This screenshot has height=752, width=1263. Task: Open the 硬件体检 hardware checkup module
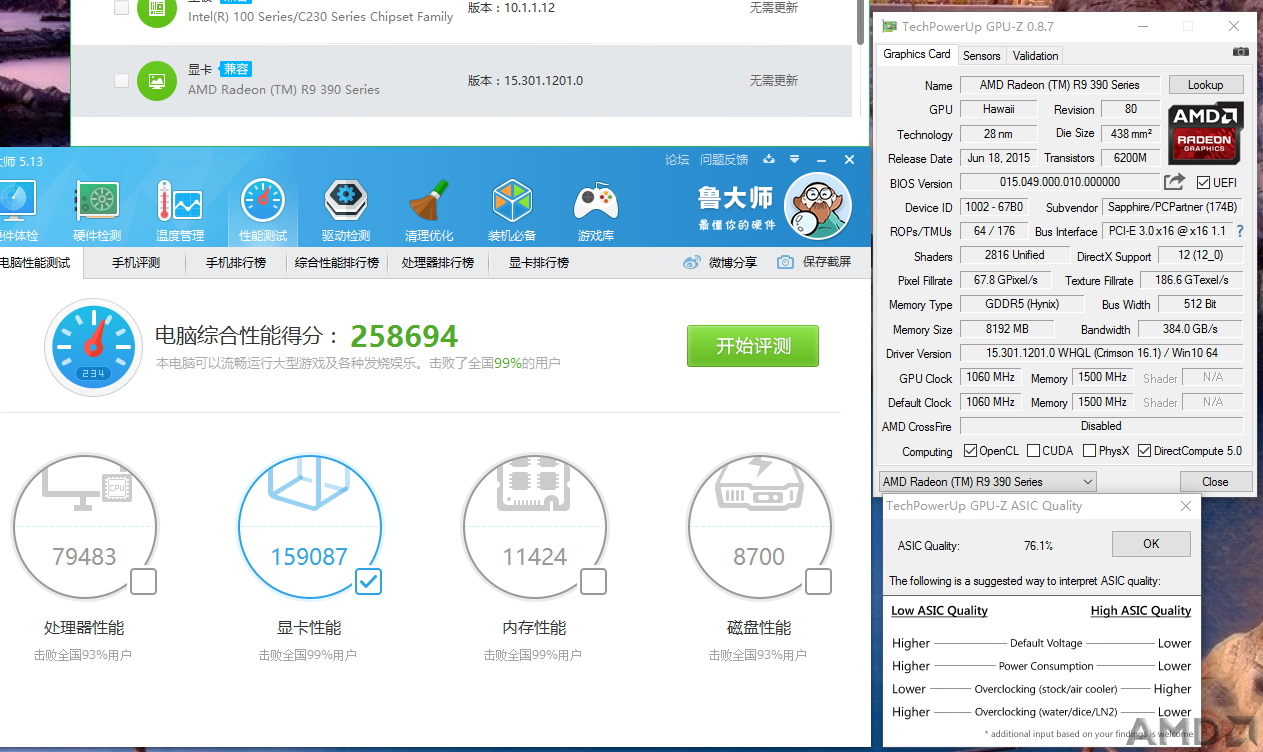pyautogui.click(x=18, y=211)
